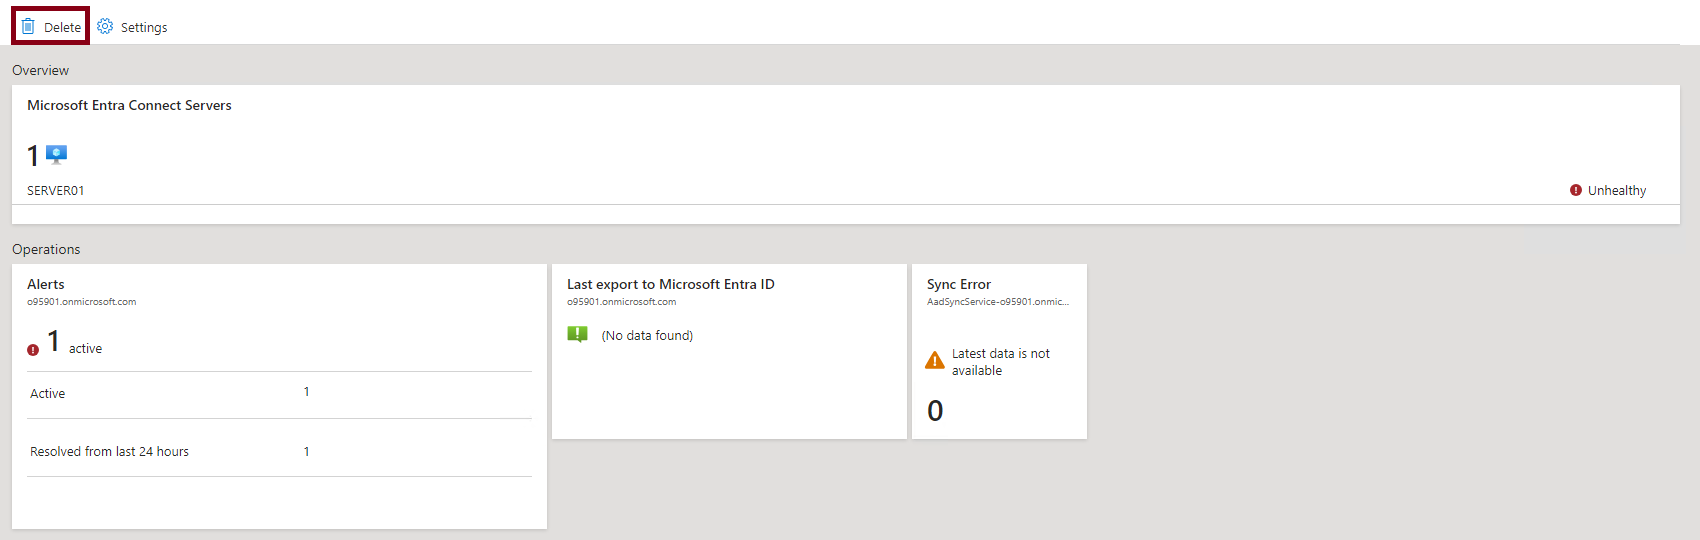1700x540 pixels.
Task: Open the Alerts tile heading
Action: click(x=46, y=284)
